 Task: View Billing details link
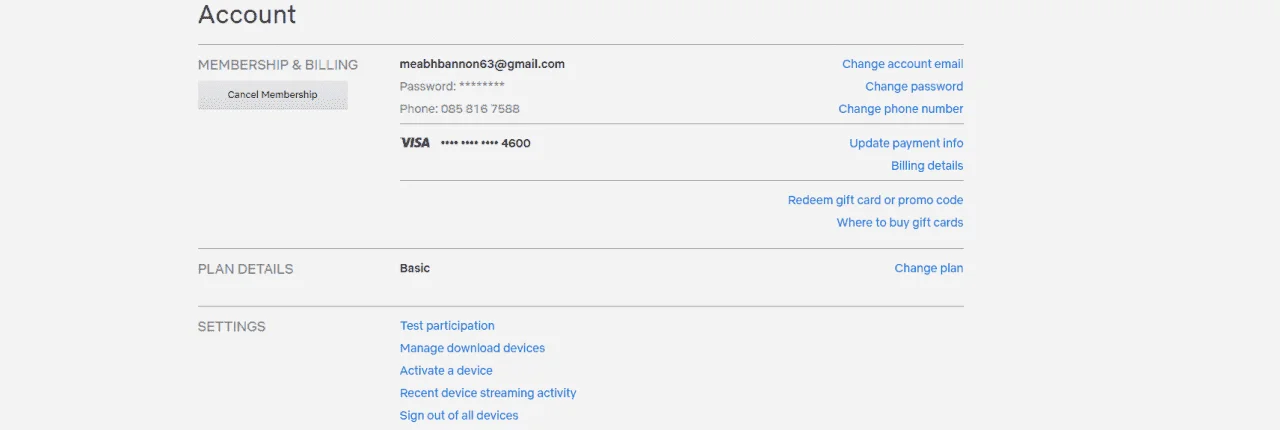tap(927, 166)
